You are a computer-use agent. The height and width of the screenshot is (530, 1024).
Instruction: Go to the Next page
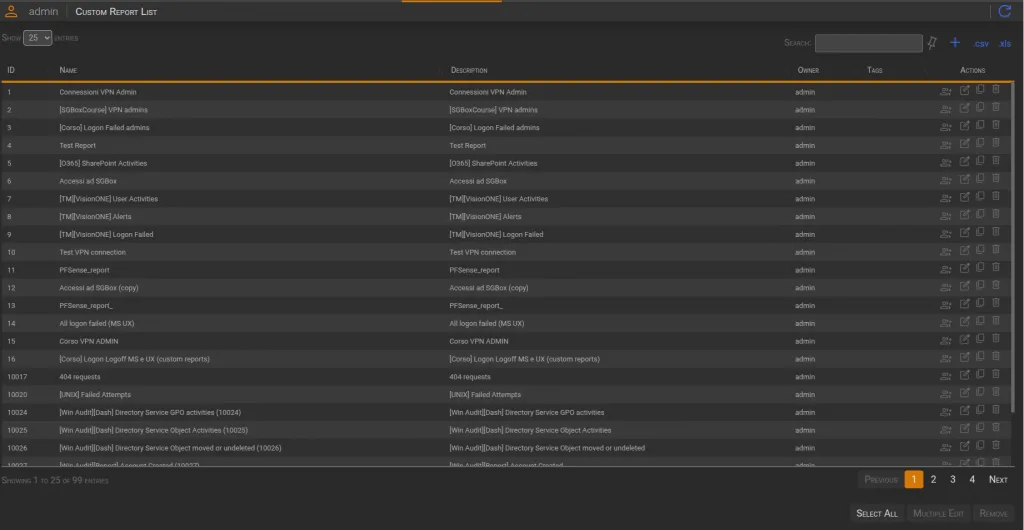[x=998, y=480]
